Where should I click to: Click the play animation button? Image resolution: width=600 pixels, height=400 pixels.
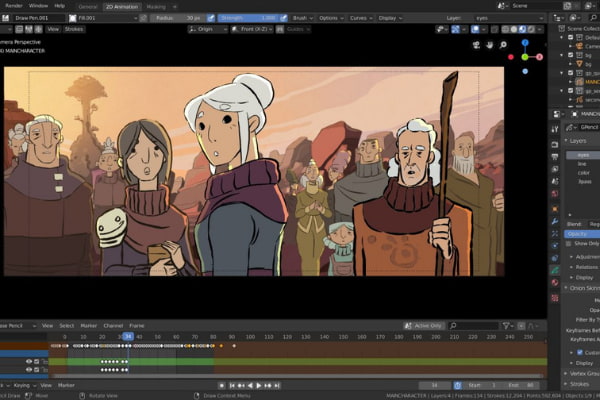[x=259, y=385]
